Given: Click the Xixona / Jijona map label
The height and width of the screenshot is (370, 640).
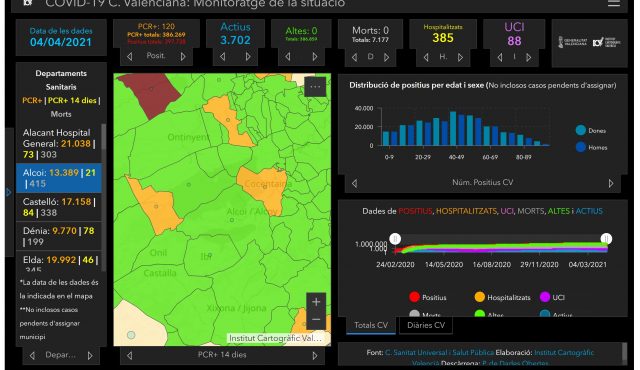Looking at the screenshot, I should (x=236, y=308).
